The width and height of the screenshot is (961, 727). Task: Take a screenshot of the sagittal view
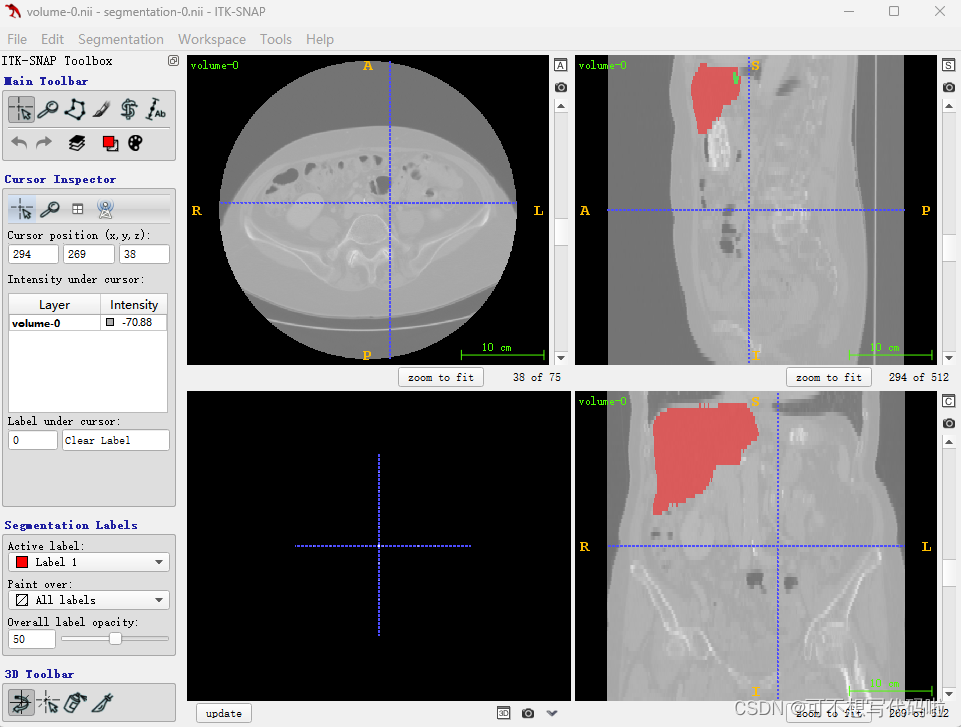pos(949,87)
